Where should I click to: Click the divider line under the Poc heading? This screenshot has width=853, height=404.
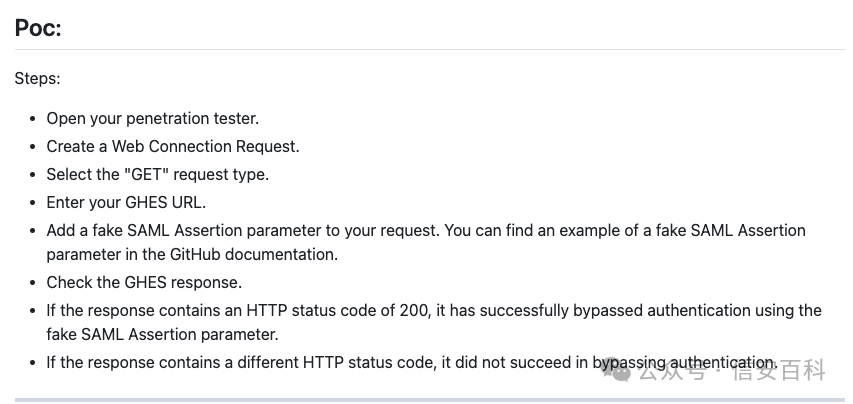(x=429, y=49)
